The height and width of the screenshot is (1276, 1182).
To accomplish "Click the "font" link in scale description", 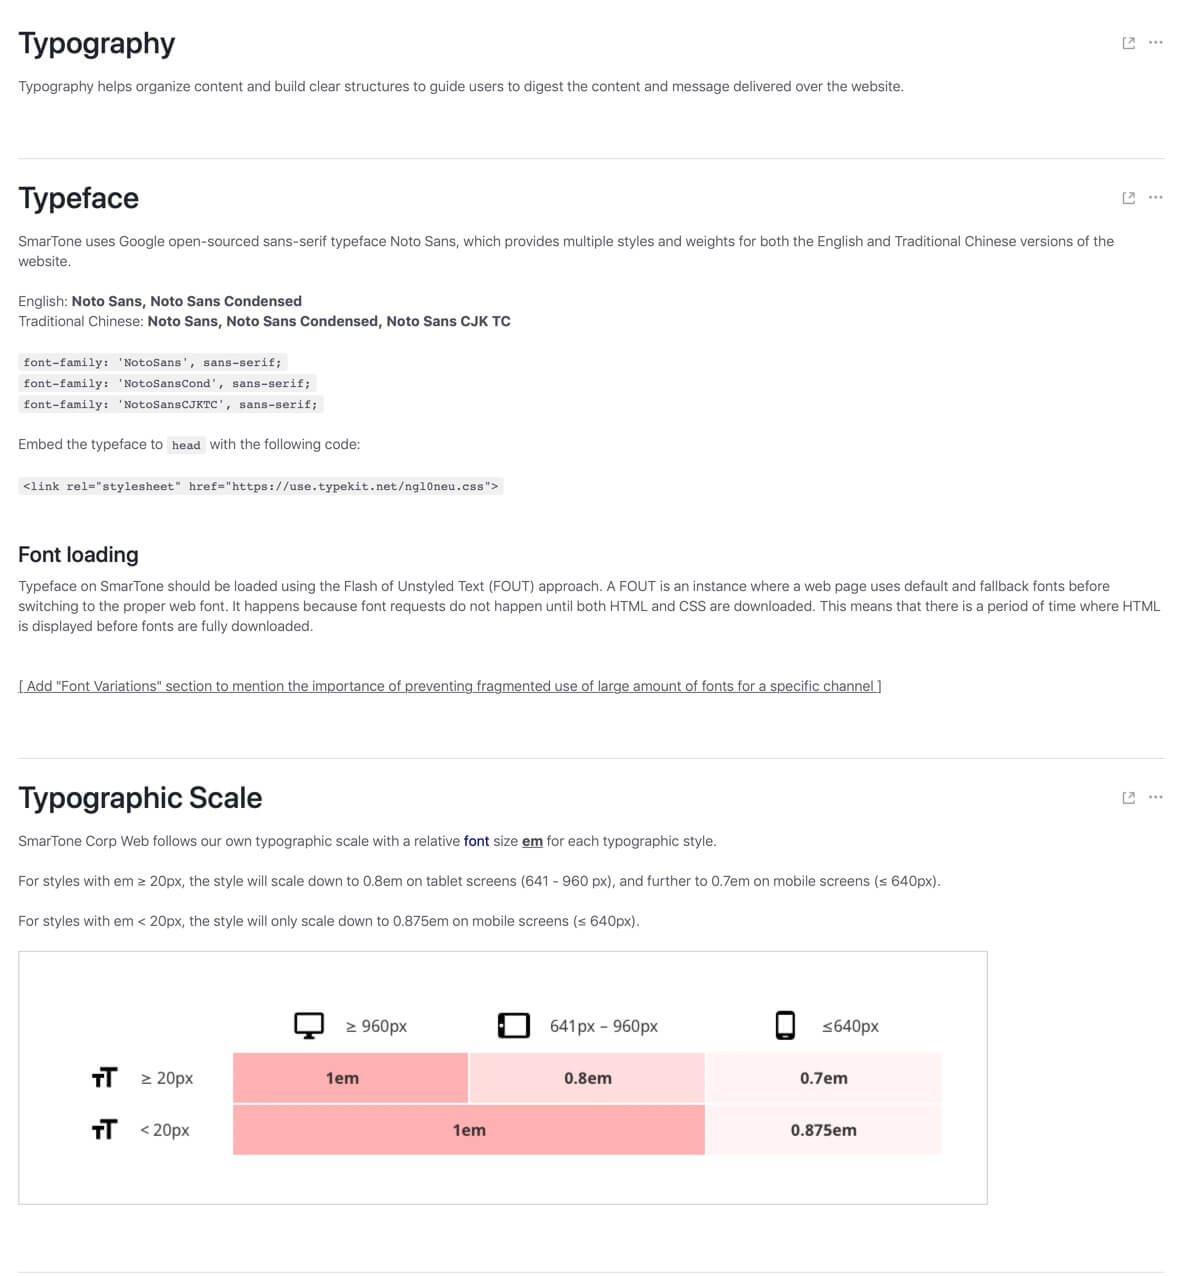I will click(x=476, y=841).
